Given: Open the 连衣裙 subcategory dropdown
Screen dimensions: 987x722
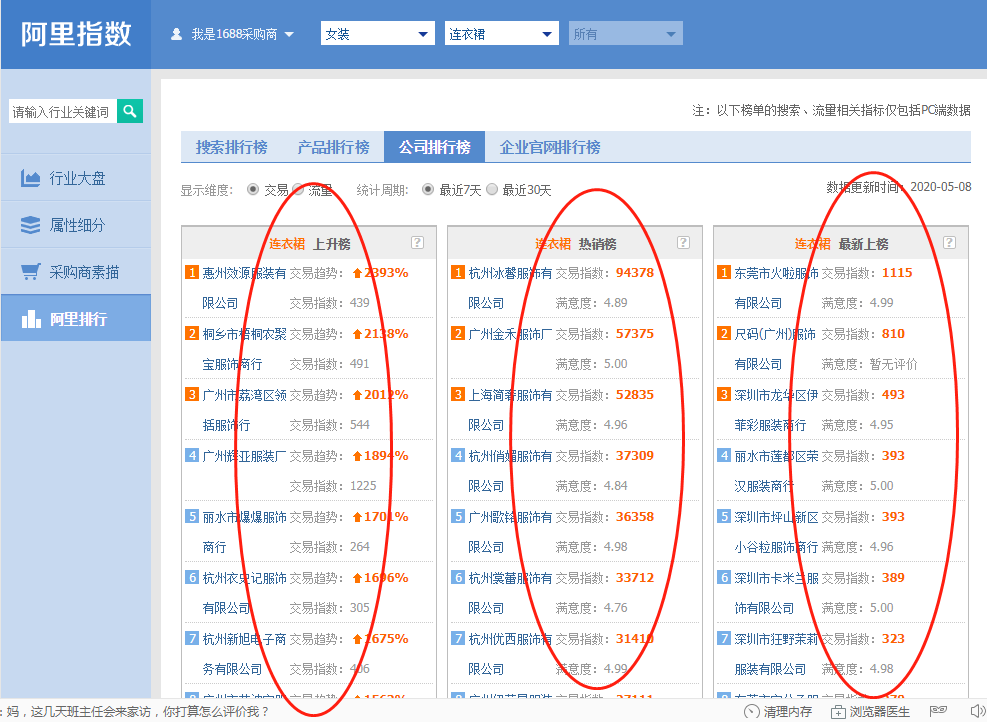Looking at the screenshot, I should (502, 33).
